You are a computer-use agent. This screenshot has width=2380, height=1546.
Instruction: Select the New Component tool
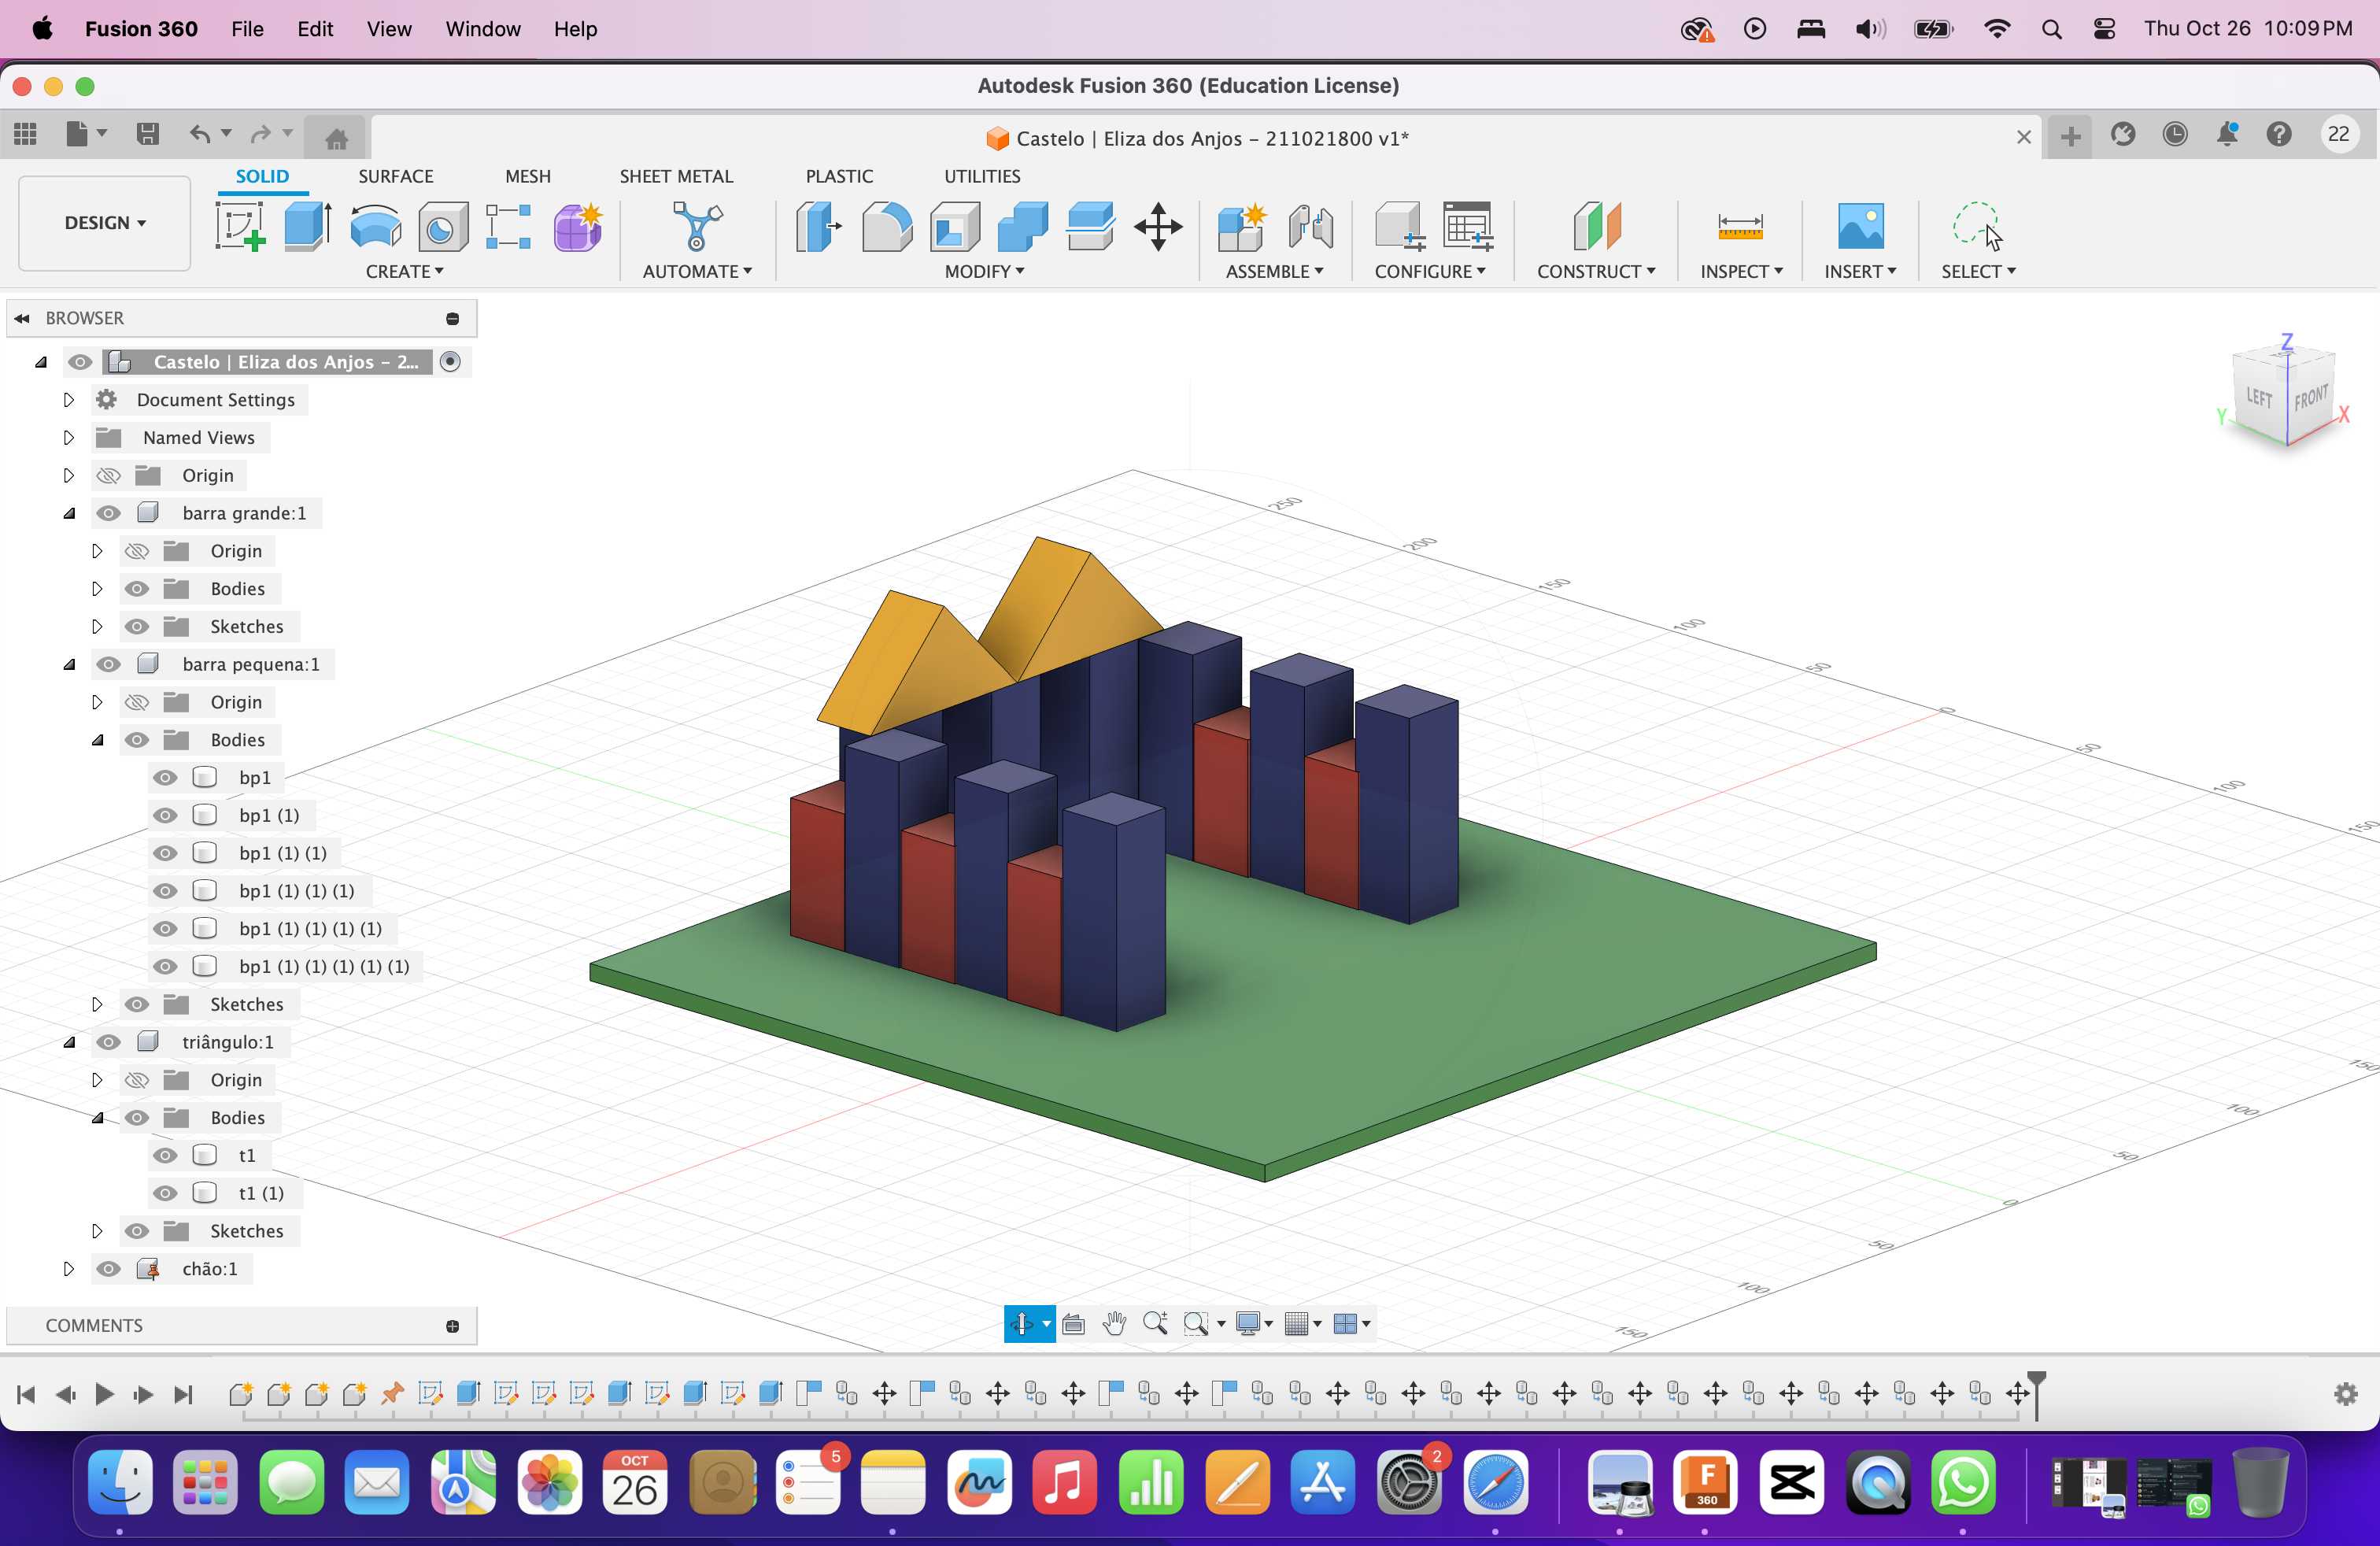[1242, 226]
